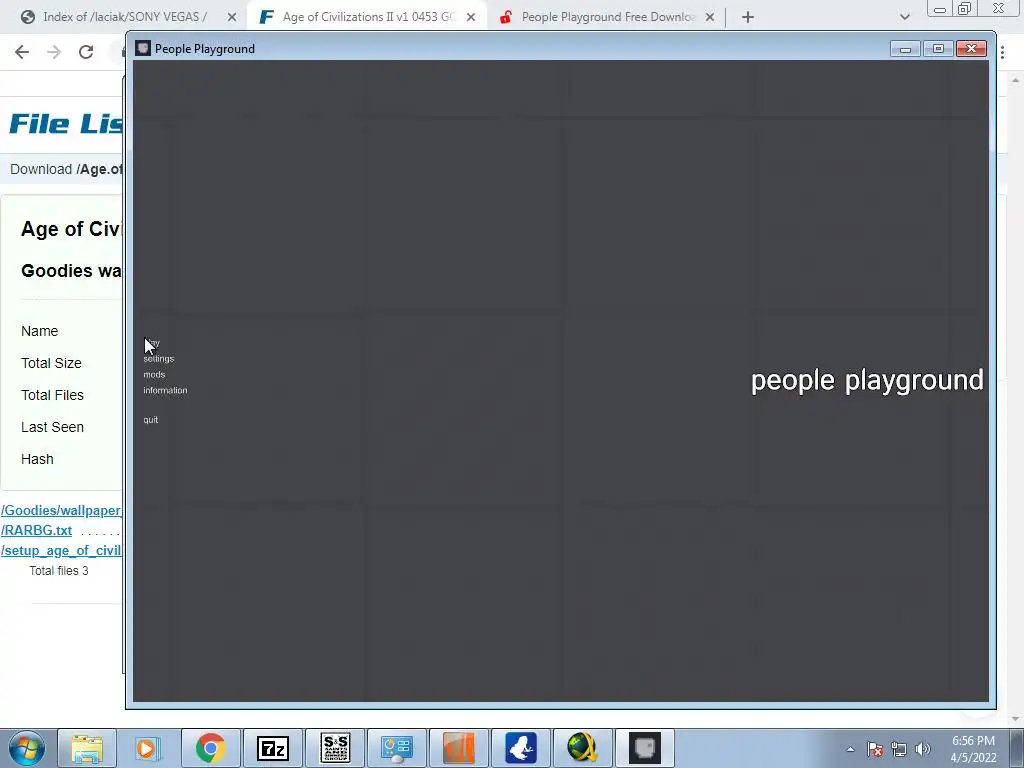Open the /setup_age_of_civil file link
This screenshot has width=1024, height=768.
coord(61,551)
